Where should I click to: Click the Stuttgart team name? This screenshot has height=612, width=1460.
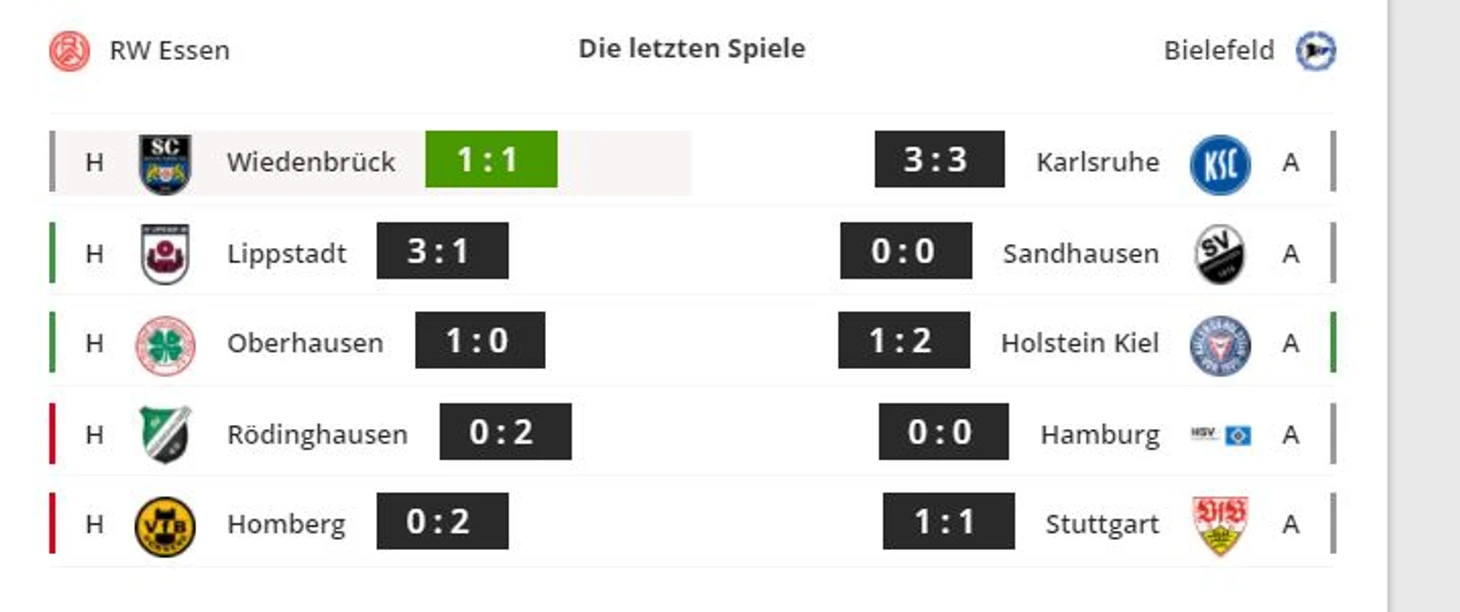(x=1102, y=525)
